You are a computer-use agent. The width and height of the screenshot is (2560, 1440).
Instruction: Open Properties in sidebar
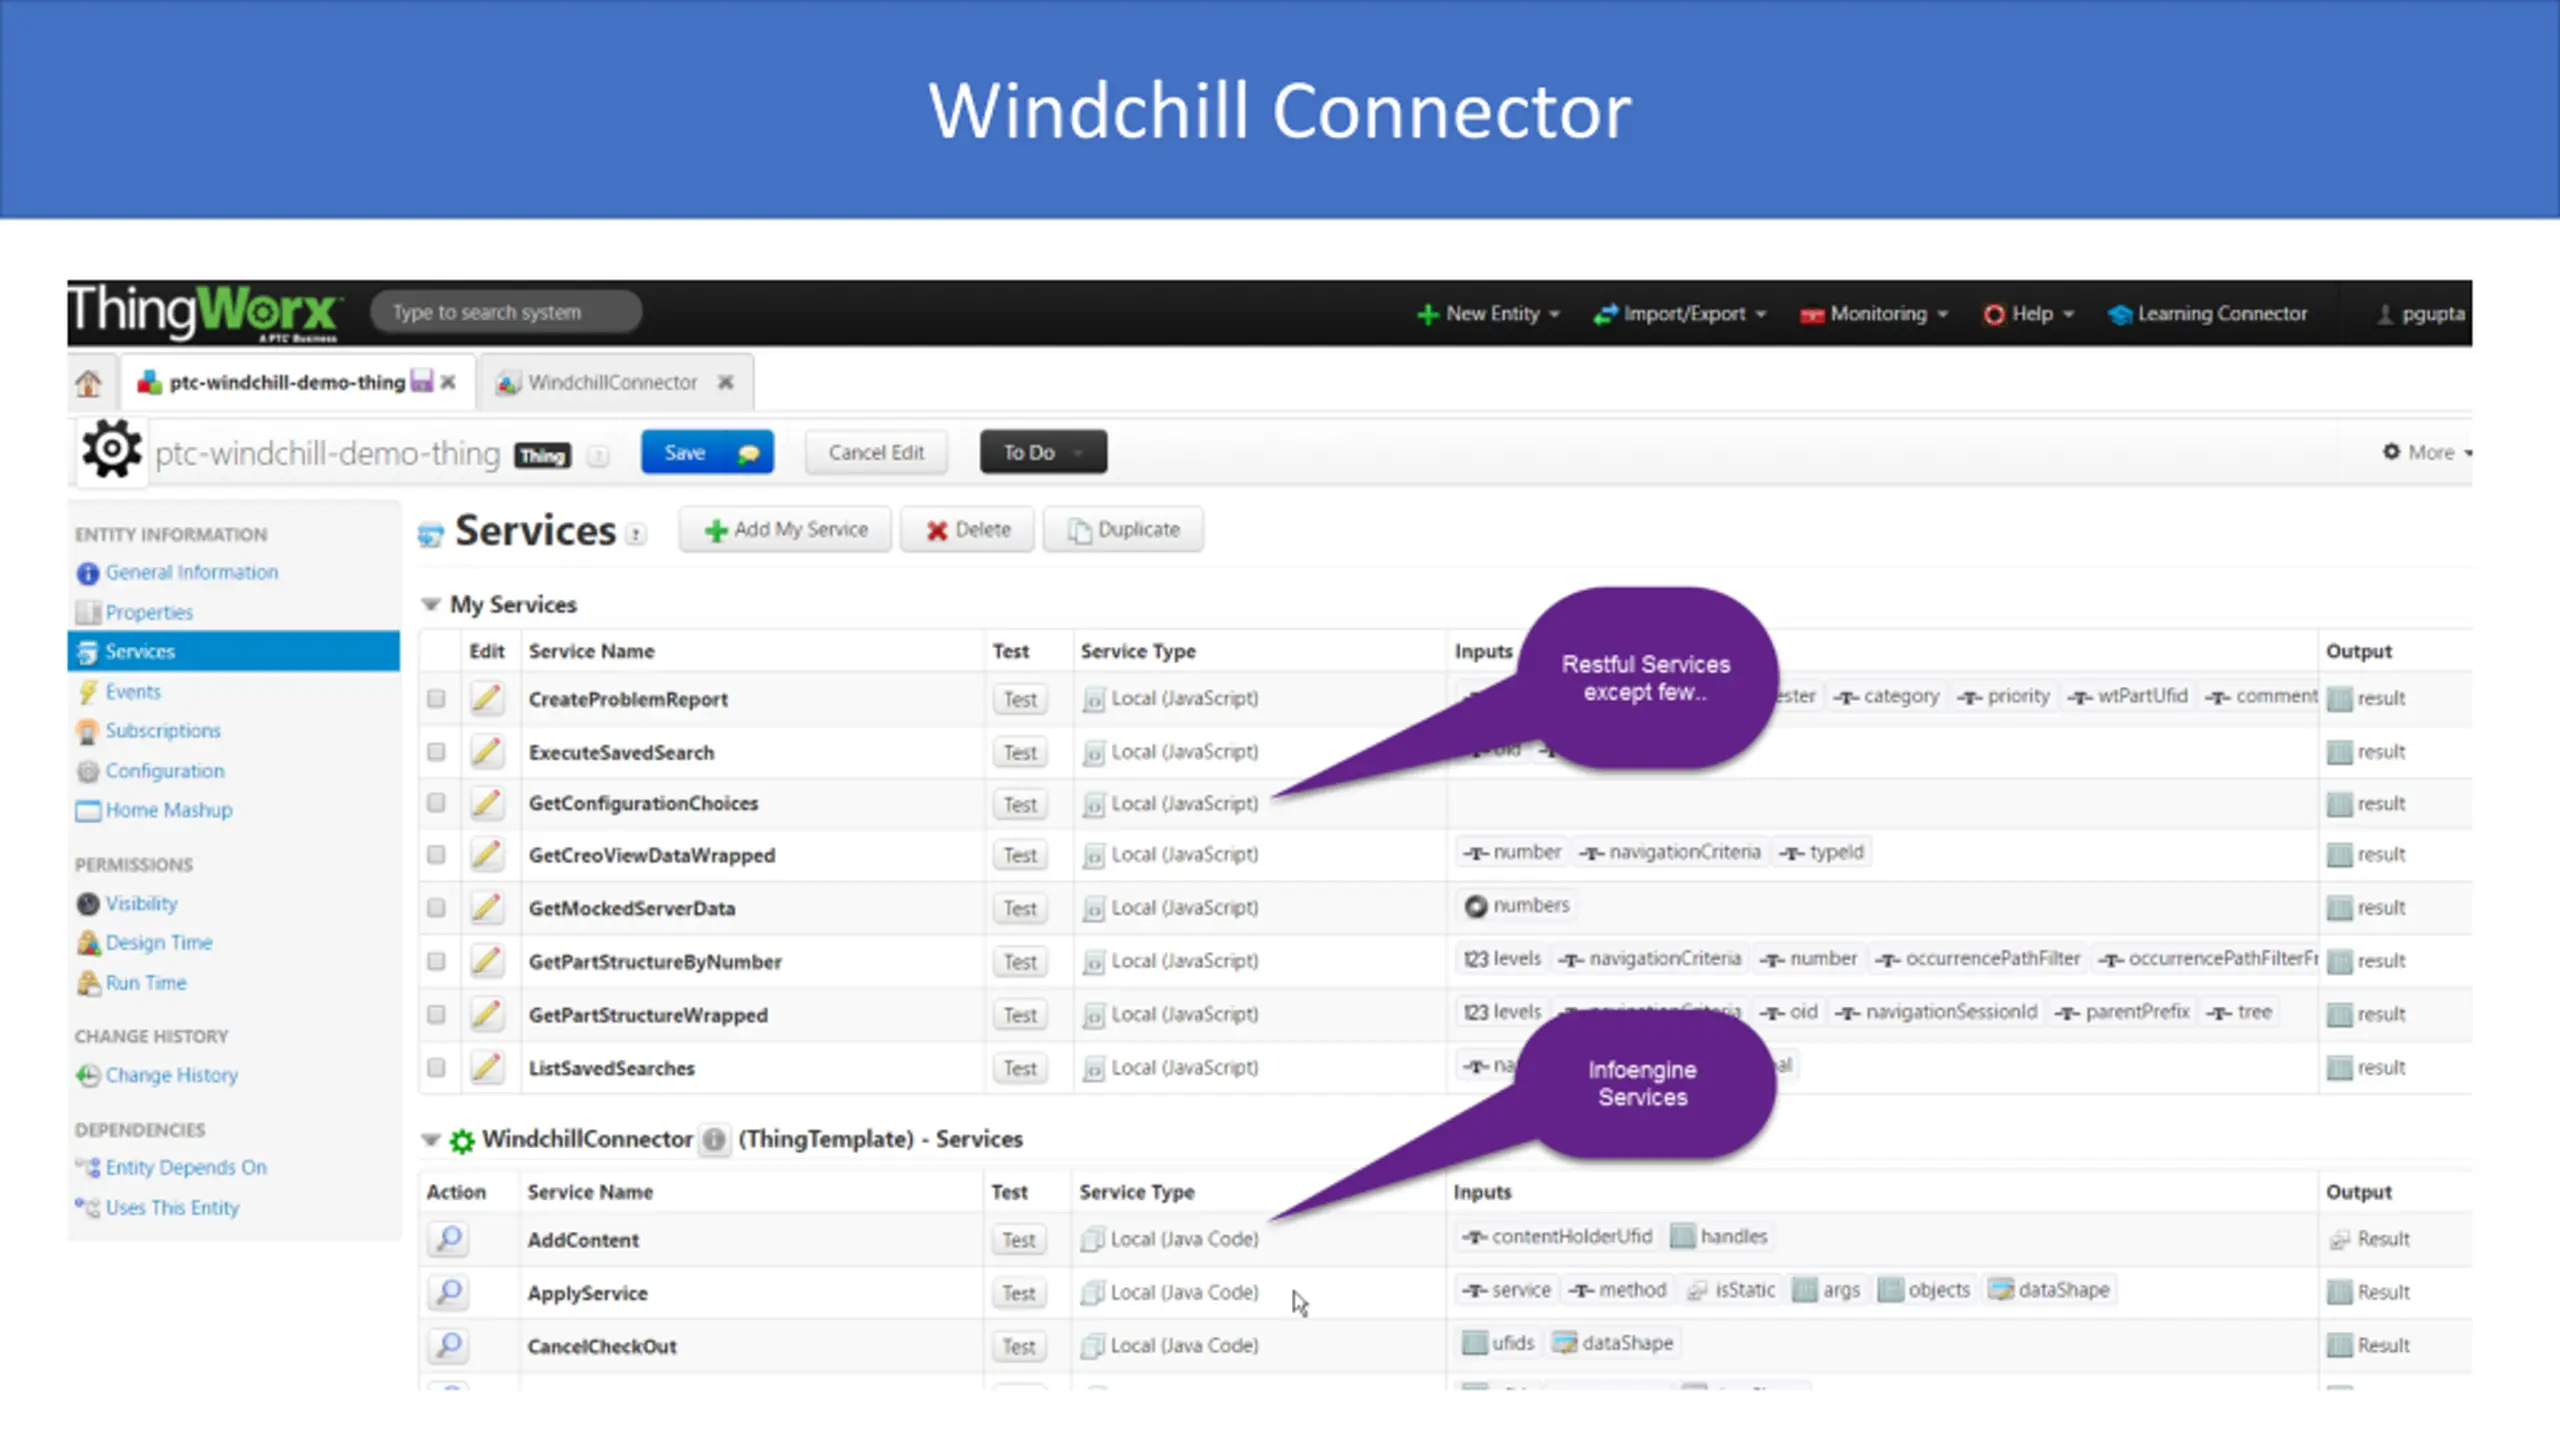[x=148, y=612]
